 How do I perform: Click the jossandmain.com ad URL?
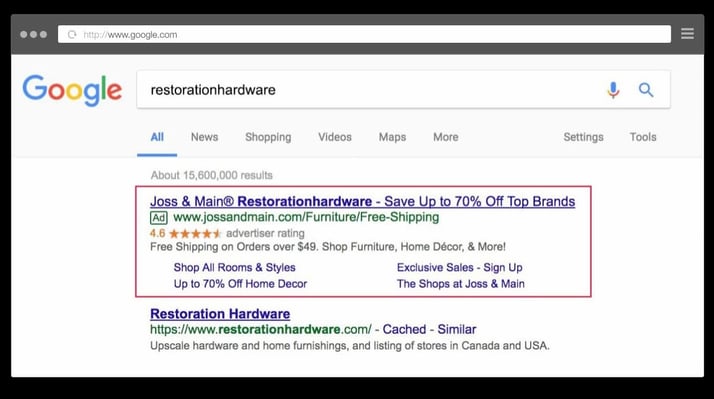click(306, 217)
